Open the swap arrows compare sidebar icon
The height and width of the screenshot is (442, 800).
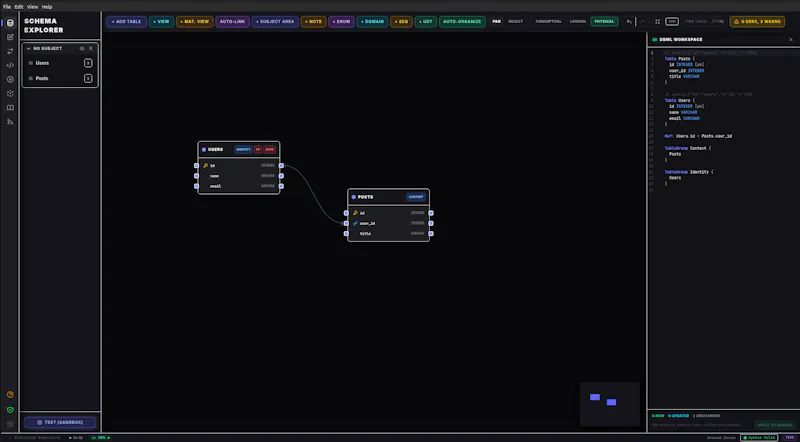pos(10,51)
